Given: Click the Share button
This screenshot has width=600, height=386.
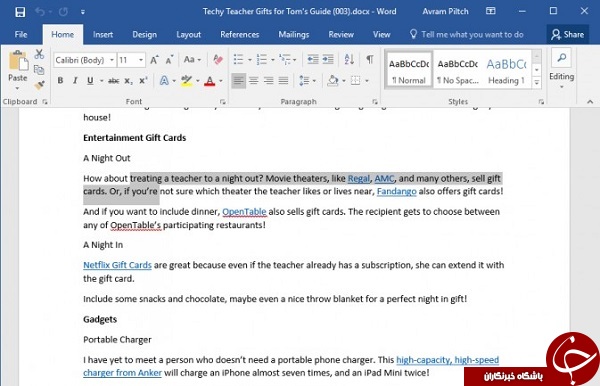Looking at the screenshot, I should pyautogui.click(x=567, y=34).
